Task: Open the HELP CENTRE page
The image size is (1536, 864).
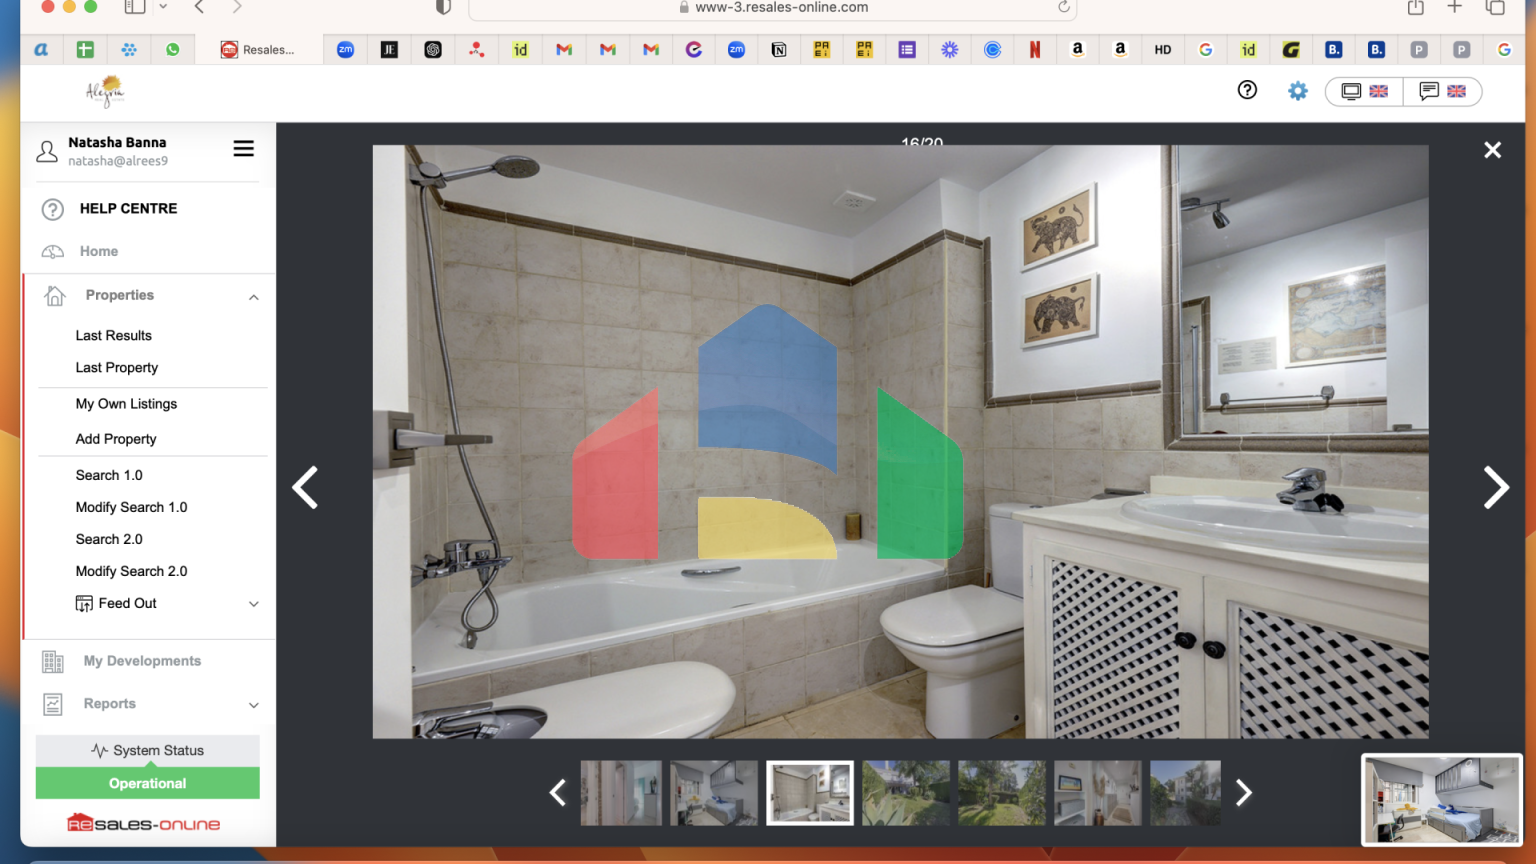Action: point(128,208)
